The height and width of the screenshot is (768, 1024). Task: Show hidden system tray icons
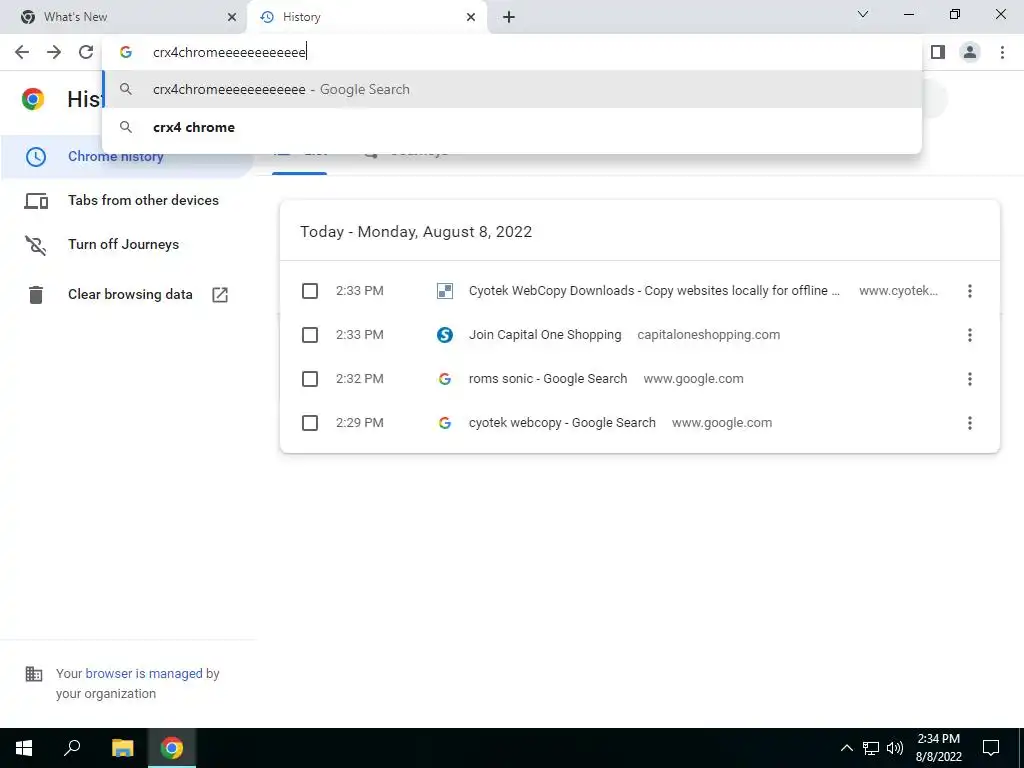[x=846, y=748]
